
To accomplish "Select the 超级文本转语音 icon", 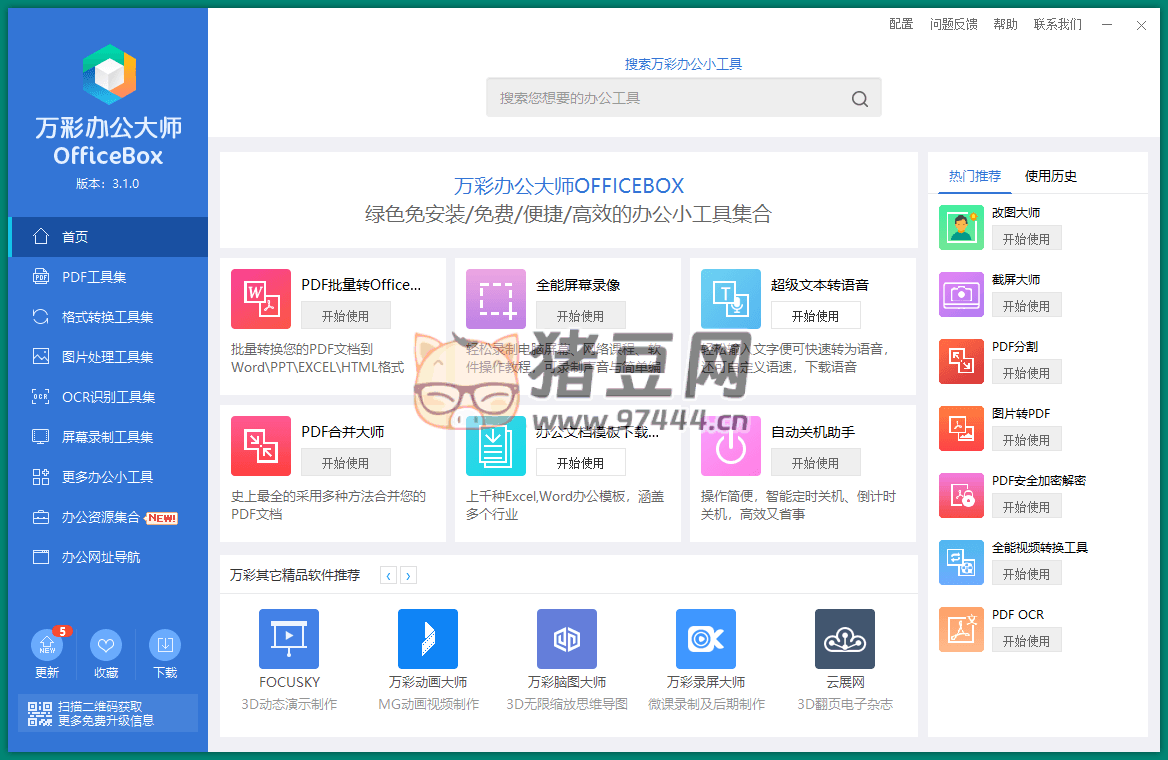I will 730,299.
